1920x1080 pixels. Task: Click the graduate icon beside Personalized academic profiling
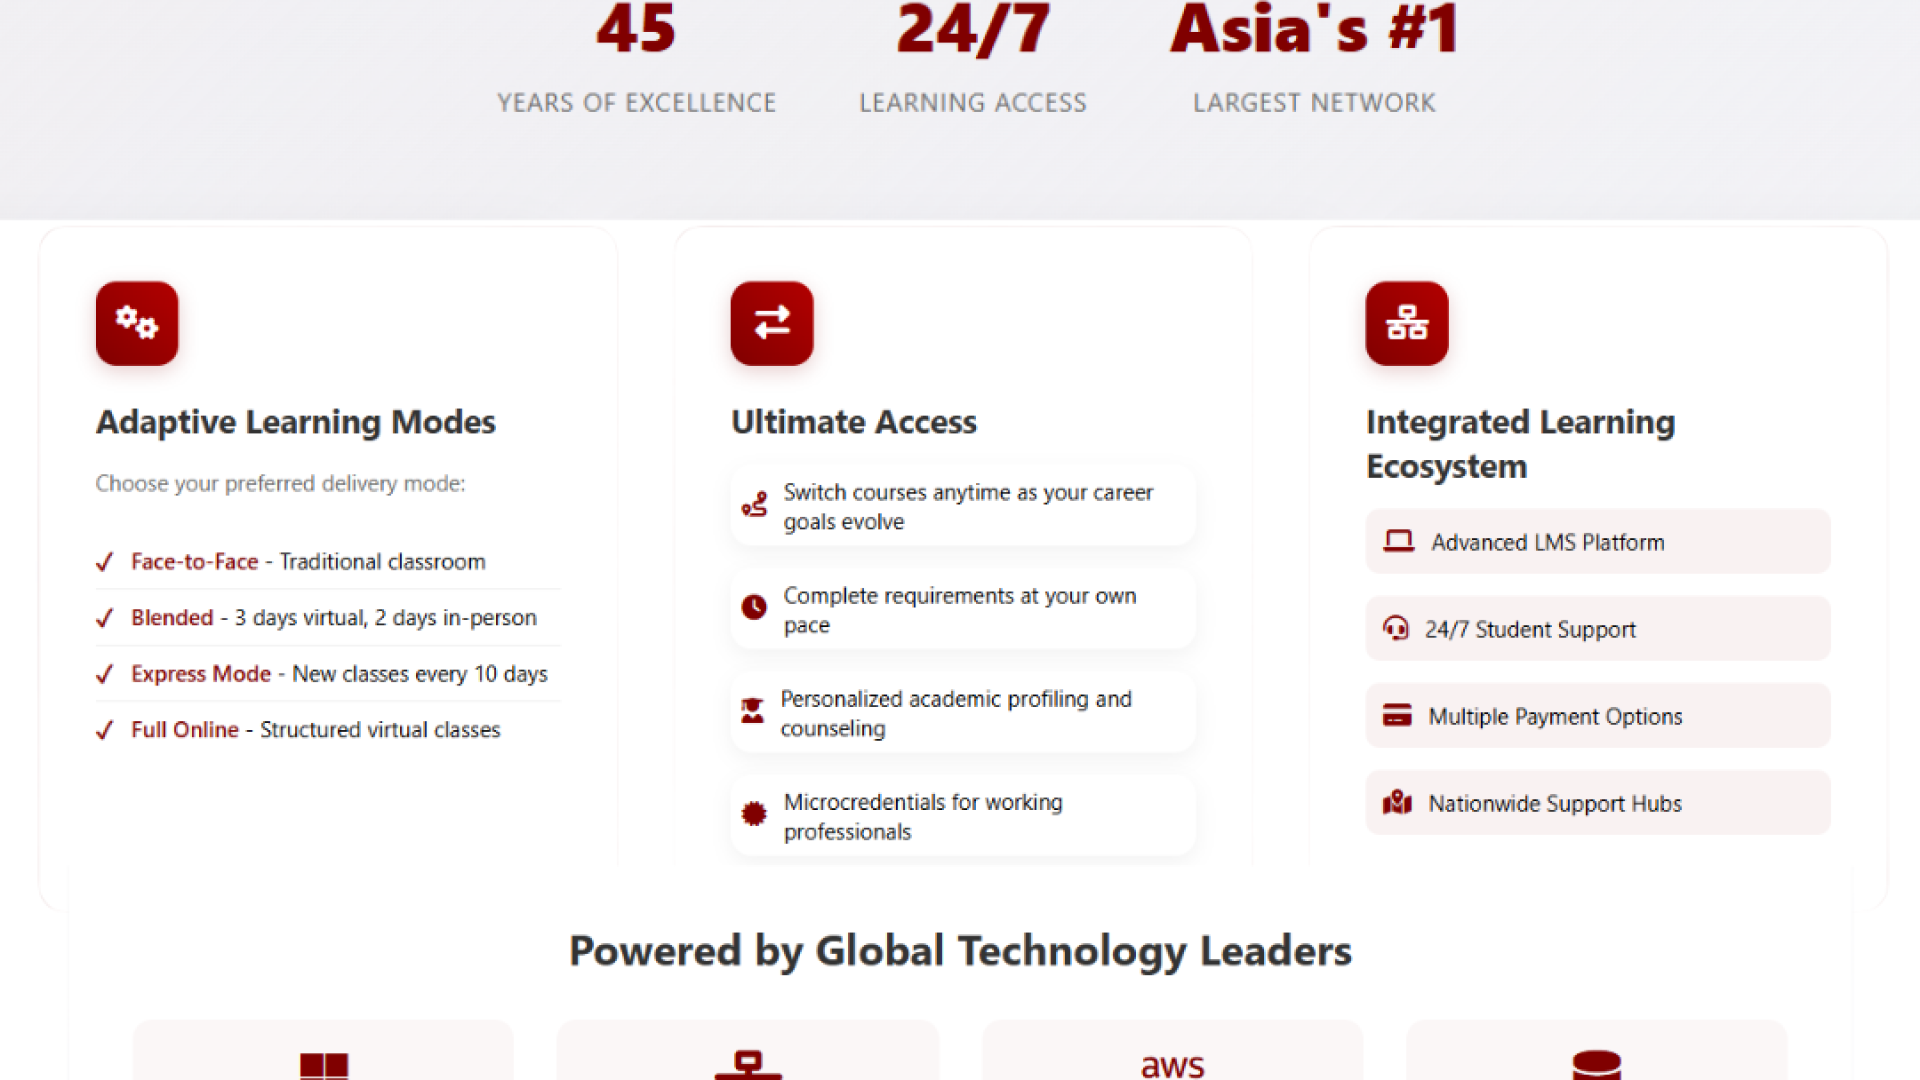[752, 711]
